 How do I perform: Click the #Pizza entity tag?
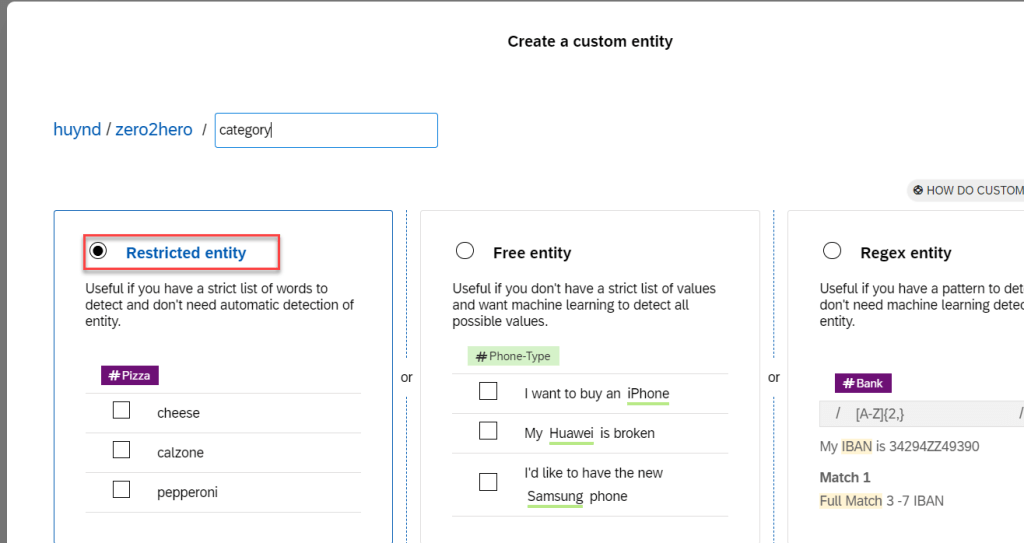130,376
